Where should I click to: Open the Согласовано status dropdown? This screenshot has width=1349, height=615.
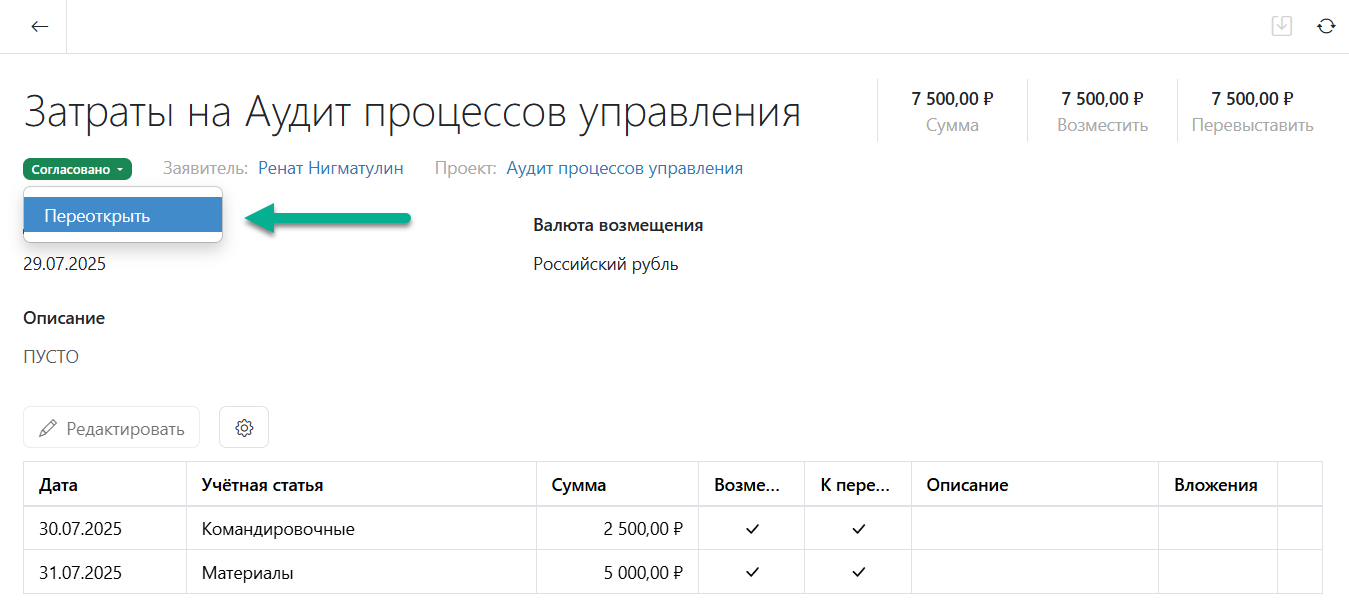77,169
